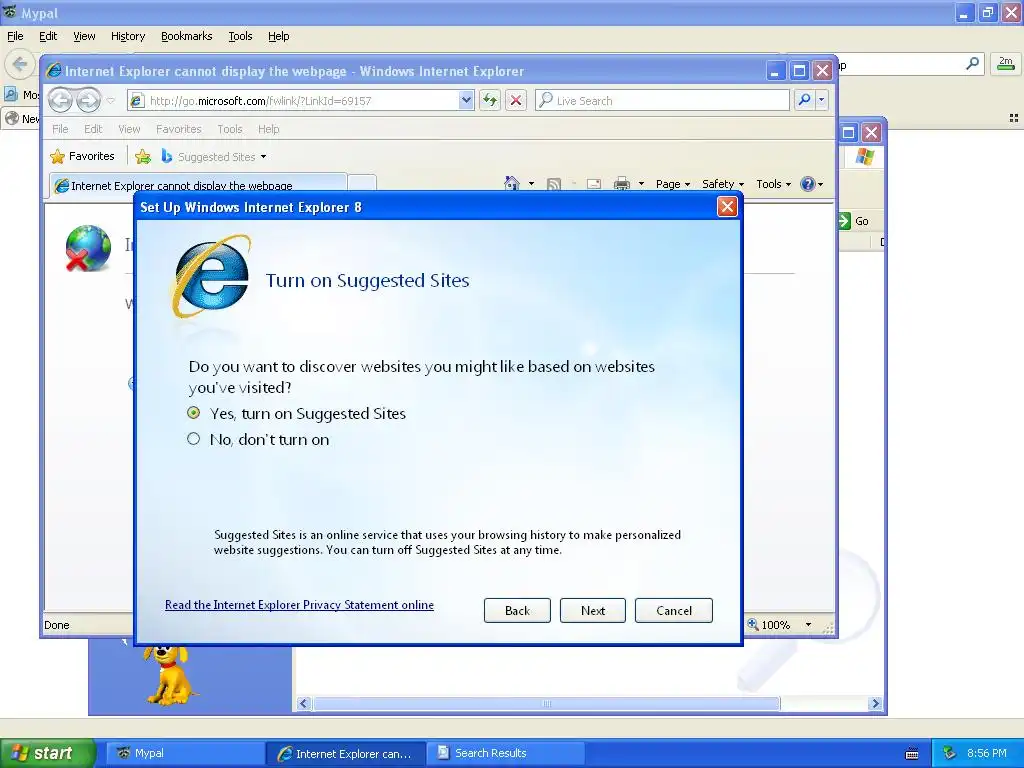Click the Next button in setup dialog
Screen dimensions: 1024x768
(x=592, y=611)
